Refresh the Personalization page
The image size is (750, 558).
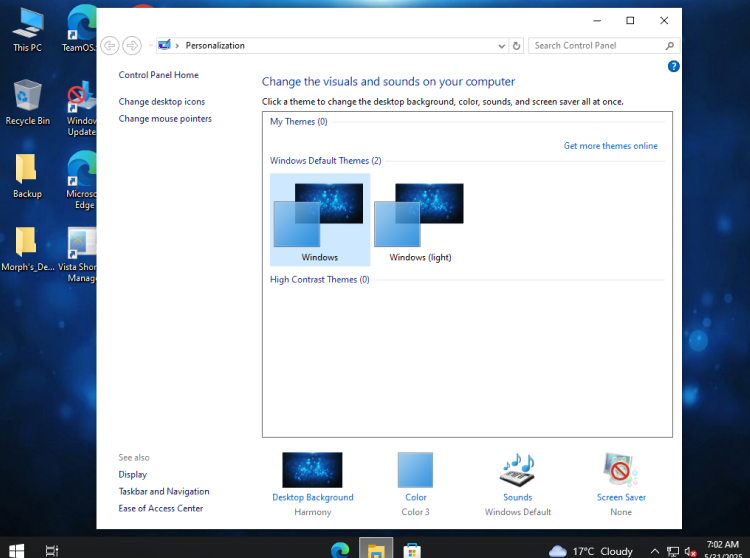click(x=516, y=46)
